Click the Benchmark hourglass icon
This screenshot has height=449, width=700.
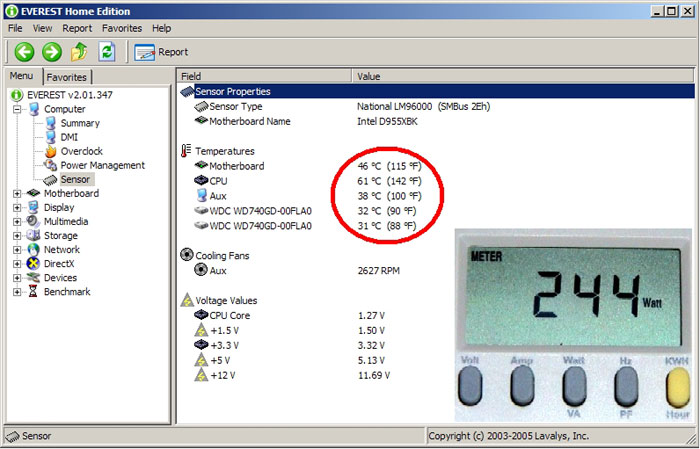click(33, 292)
